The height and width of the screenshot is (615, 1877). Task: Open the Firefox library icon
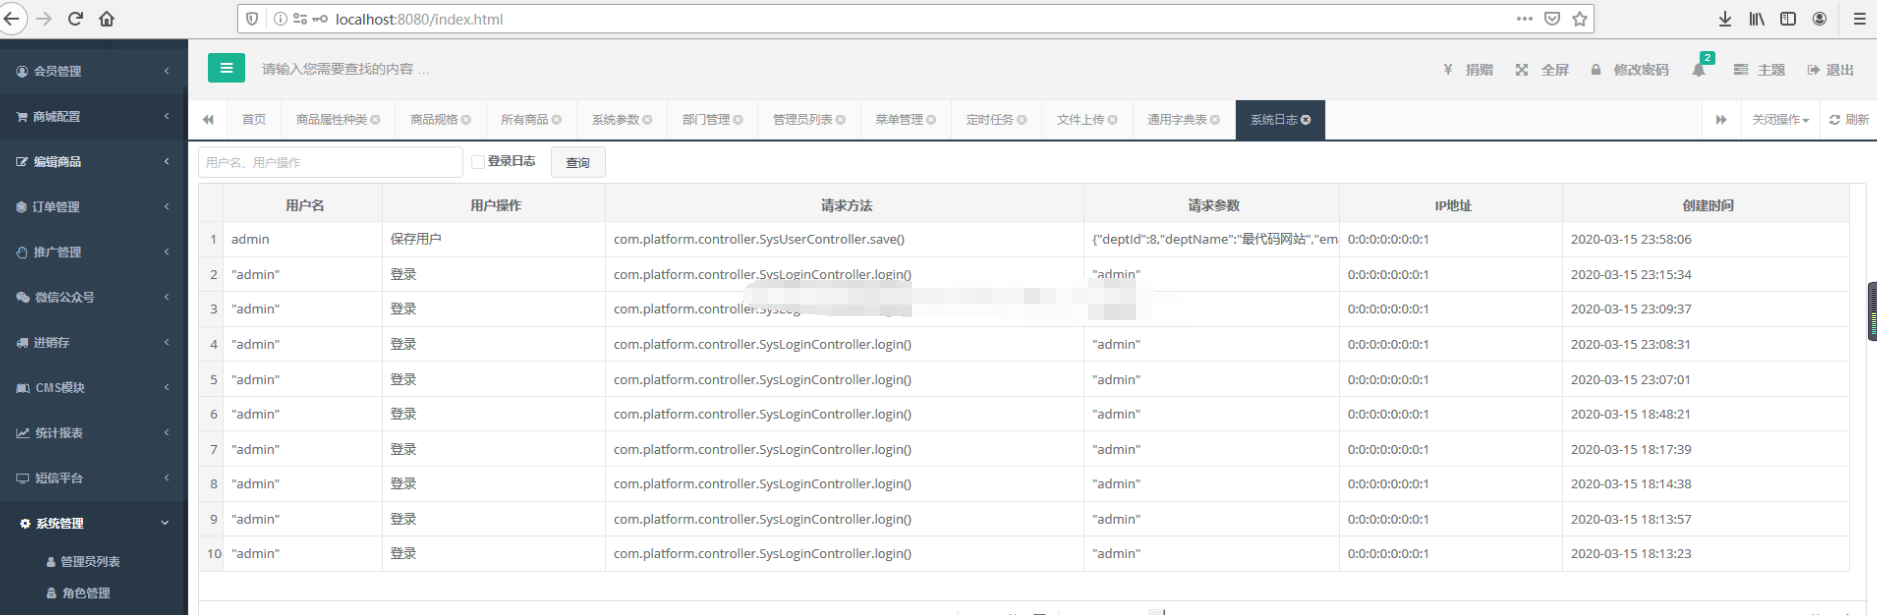(x=1757, y=18)
